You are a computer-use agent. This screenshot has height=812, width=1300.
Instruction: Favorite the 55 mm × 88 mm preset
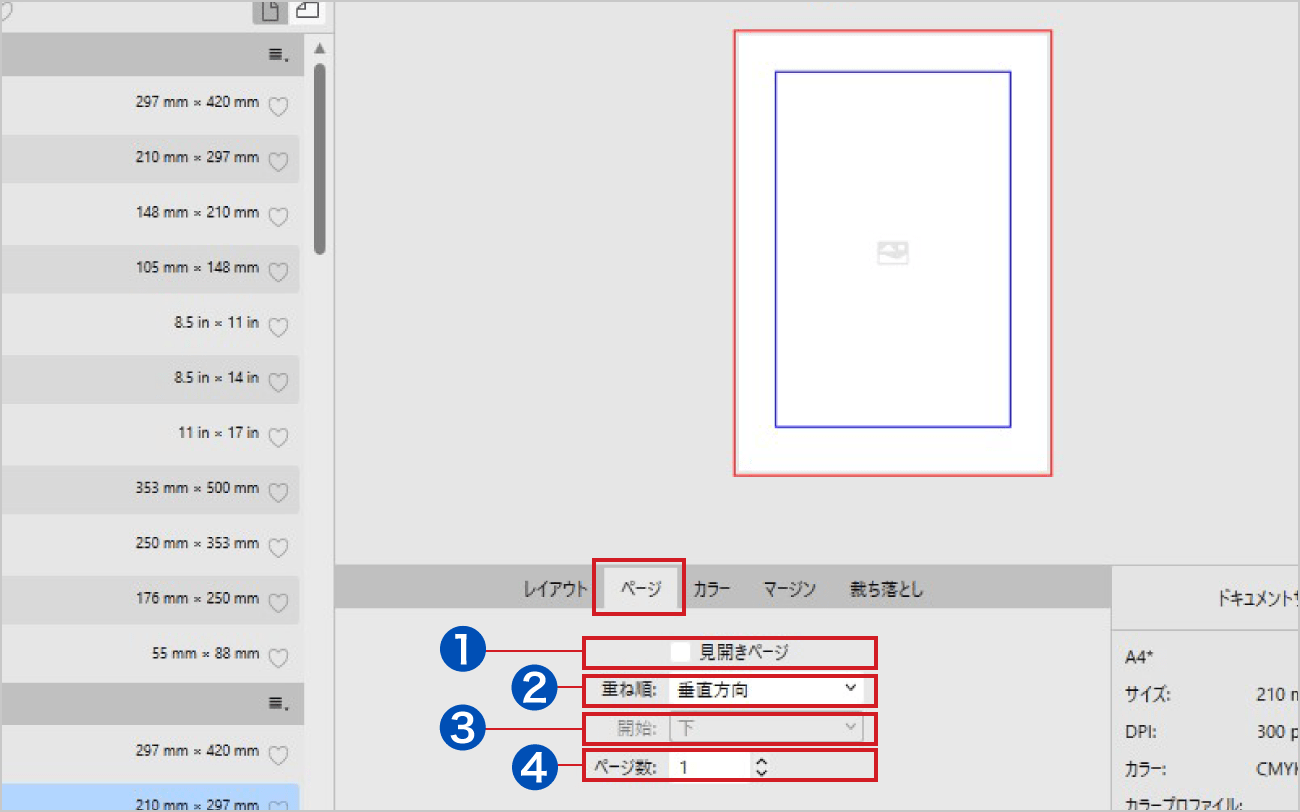(x=279, y=657)
